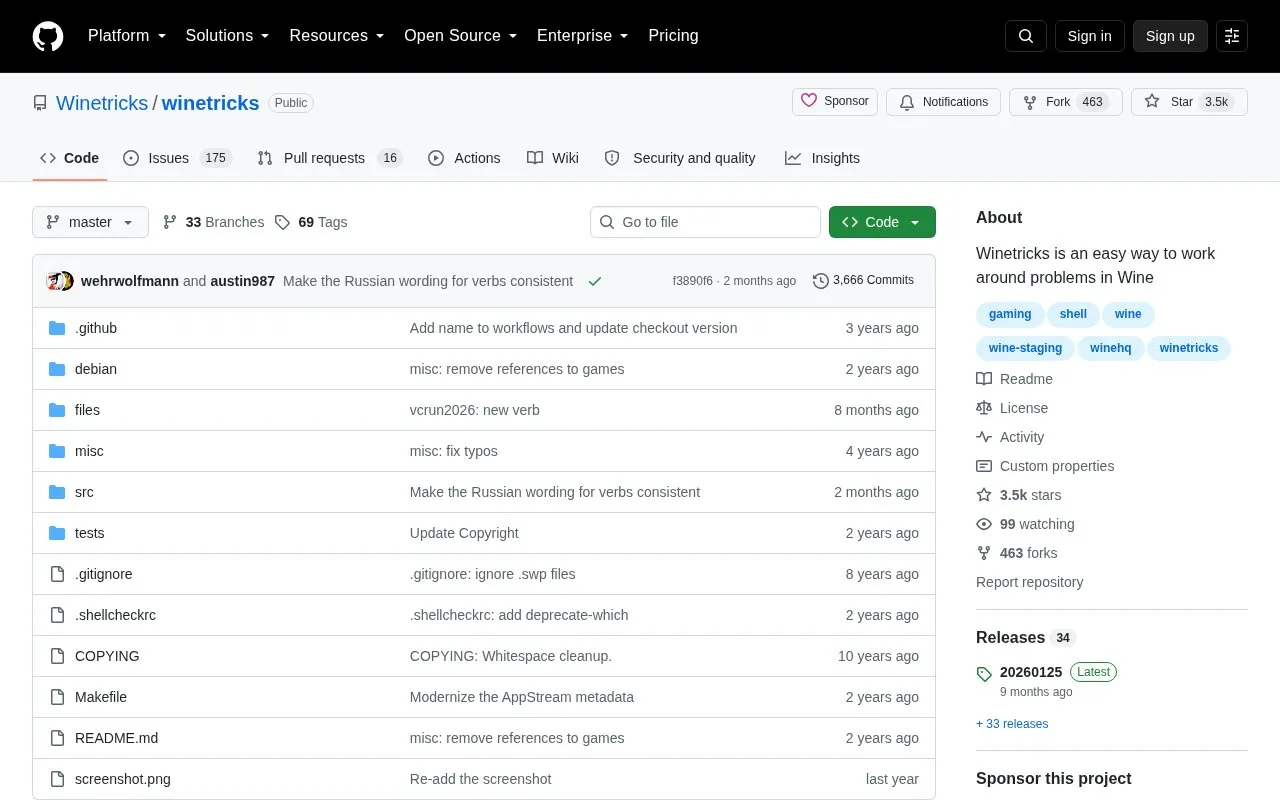Open the header appearance settings icon
The height and width of the screenshot is (800, 1280).
(1232, 36)
